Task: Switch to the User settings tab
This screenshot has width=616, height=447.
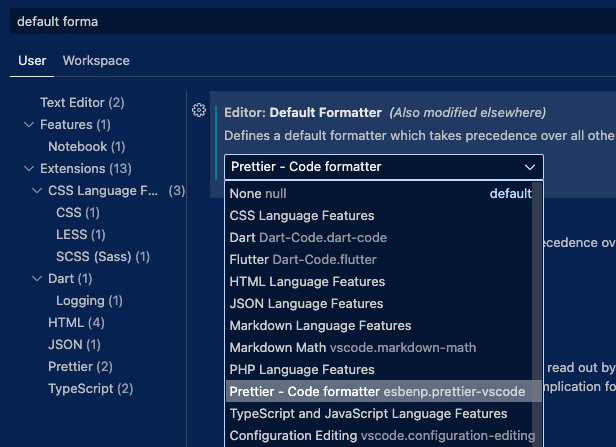Action: [x=32, y=60]
